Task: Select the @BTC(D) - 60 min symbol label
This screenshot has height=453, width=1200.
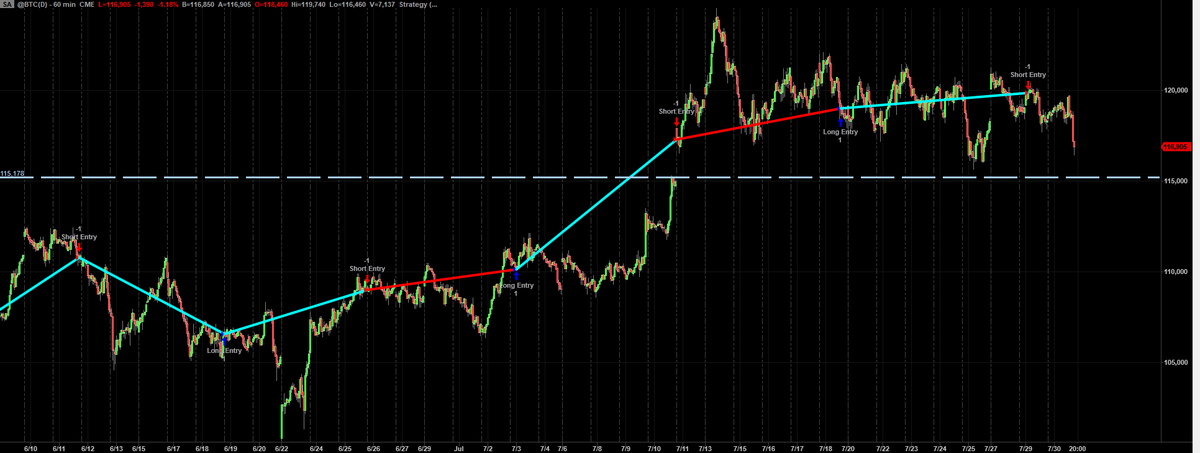Action: tap(46, 5)
